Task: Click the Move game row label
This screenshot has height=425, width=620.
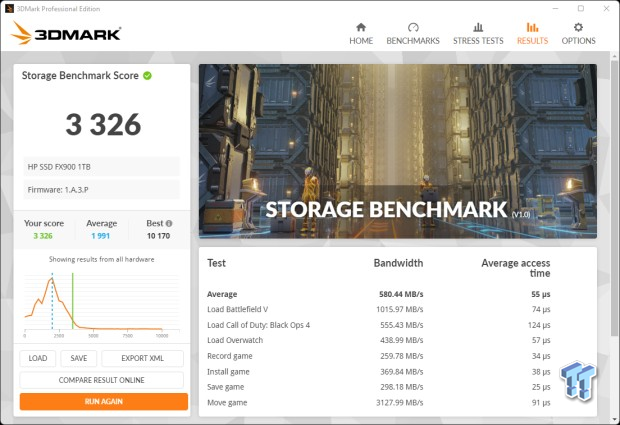Action: click(227, 403)
